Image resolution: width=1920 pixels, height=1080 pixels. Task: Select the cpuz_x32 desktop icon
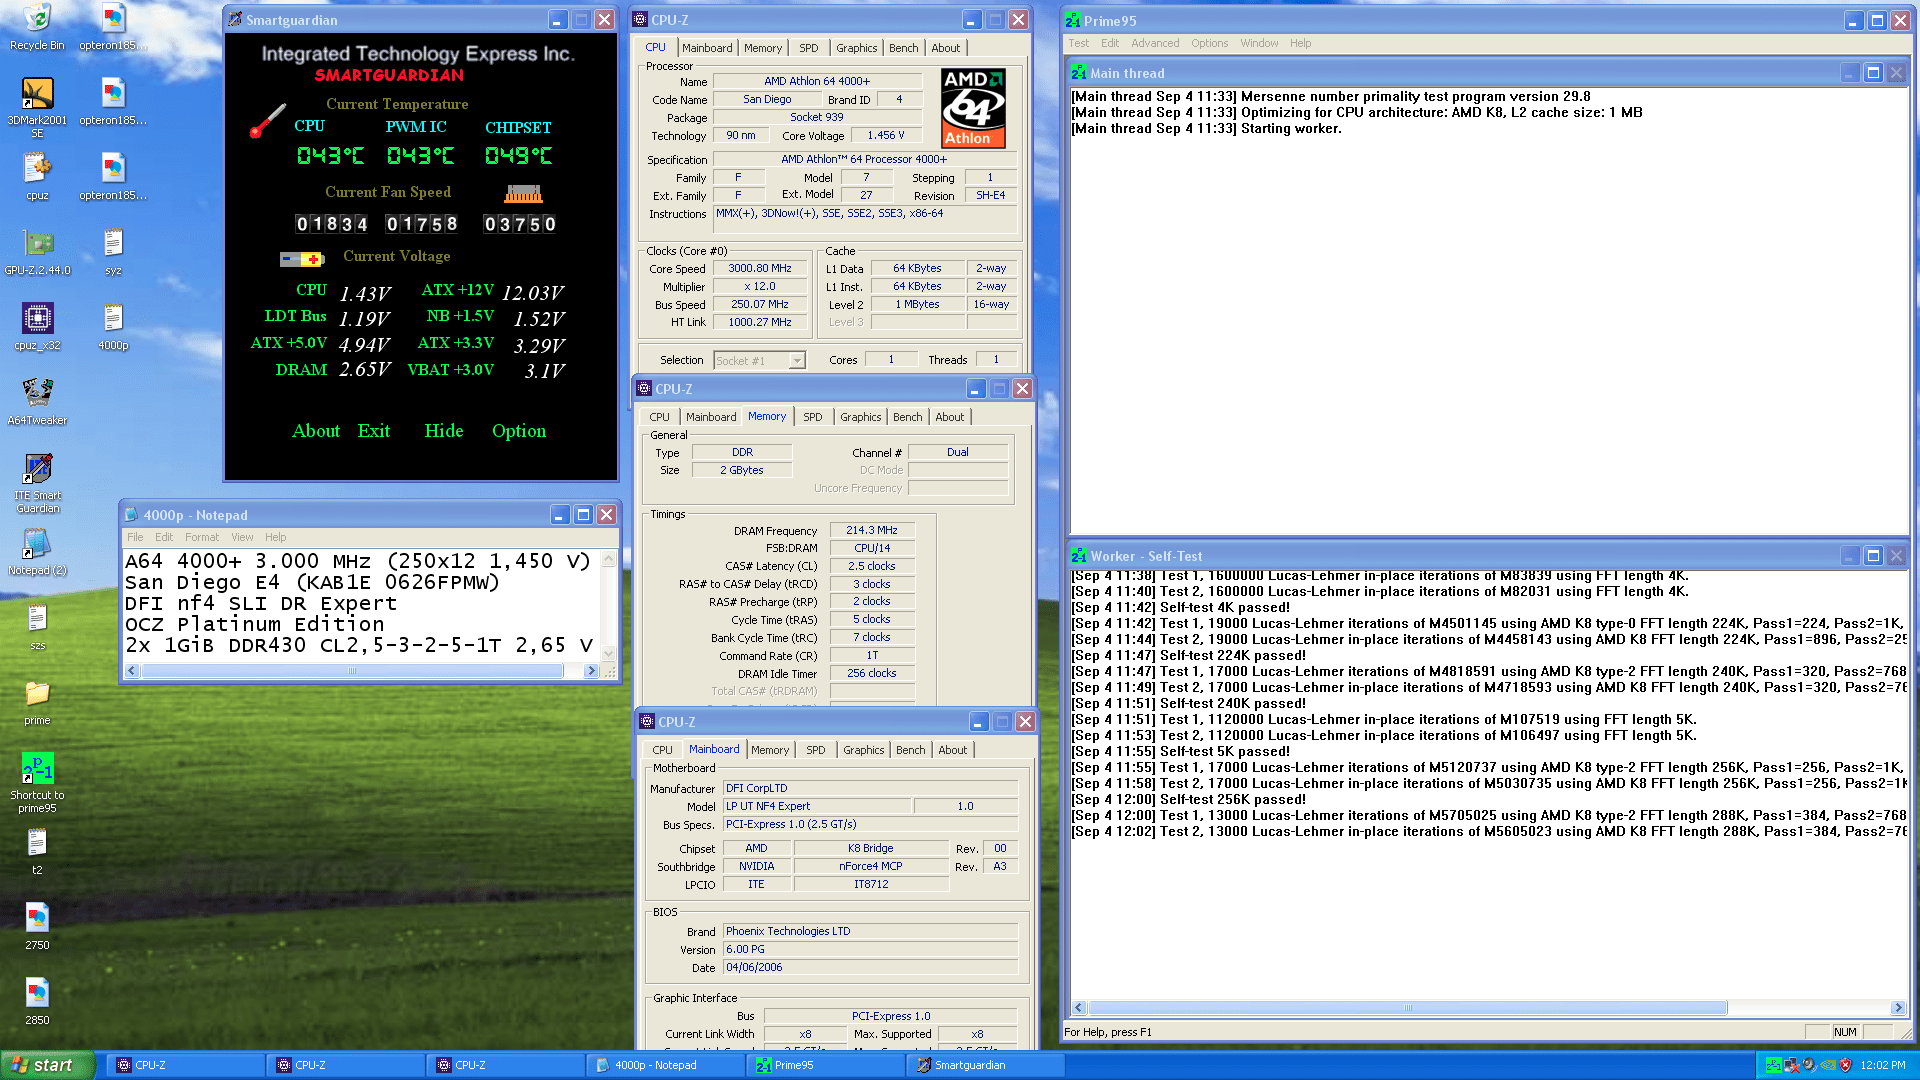point(37,326)
